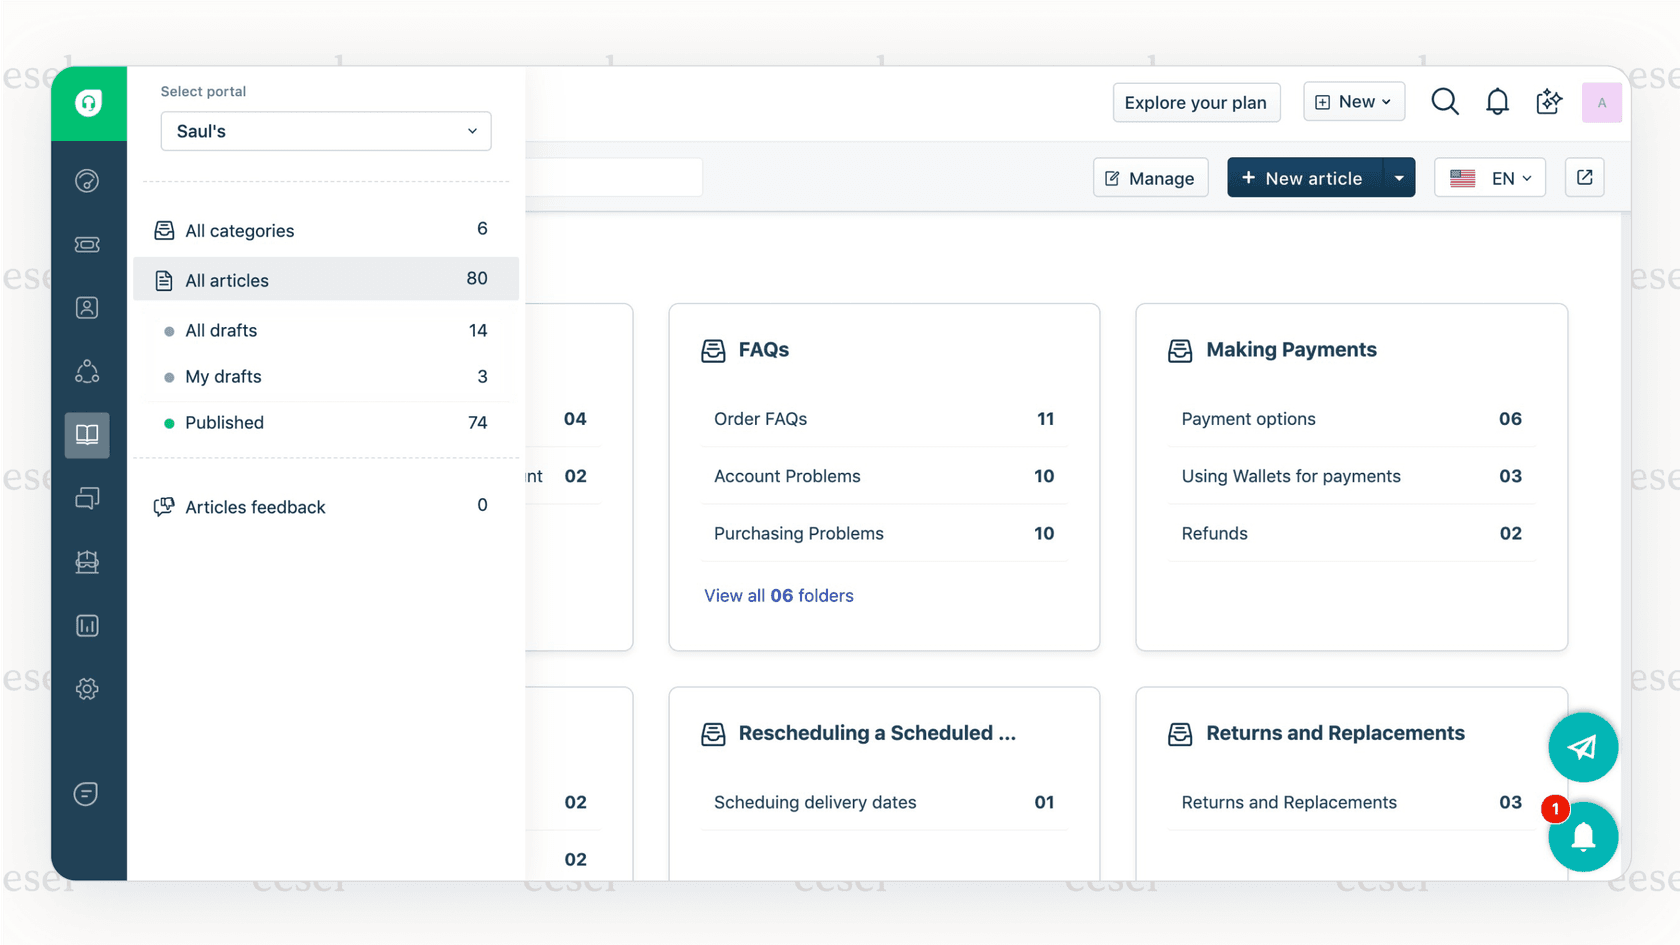Open the Conversations chat icon
This screenshot has width=1680, height=945.
point(87,498)
